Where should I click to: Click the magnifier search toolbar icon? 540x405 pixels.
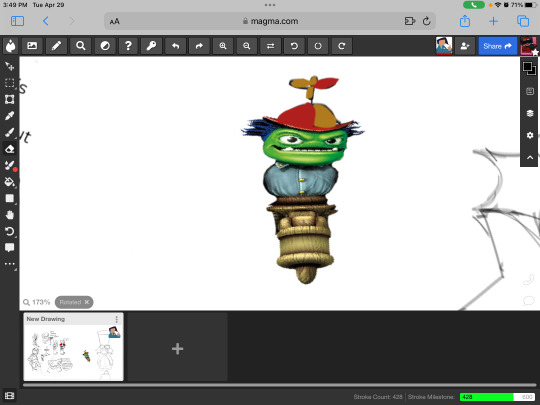pos(81,46)
